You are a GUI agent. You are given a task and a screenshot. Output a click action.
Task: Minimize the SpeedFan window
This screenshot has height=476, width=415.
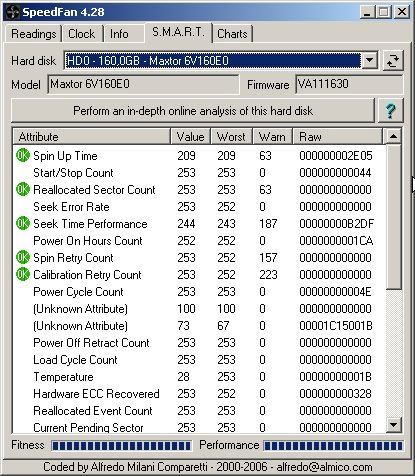pyautogui.click(x=367, y=12)
